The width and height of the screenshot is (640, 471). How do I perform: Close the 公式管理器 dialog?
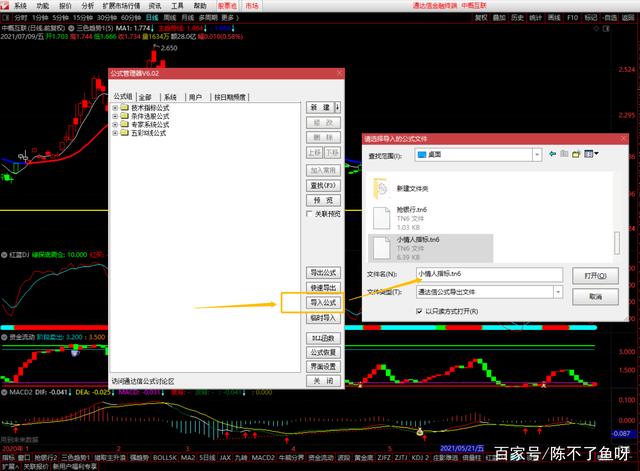click(x=339, y=73)
